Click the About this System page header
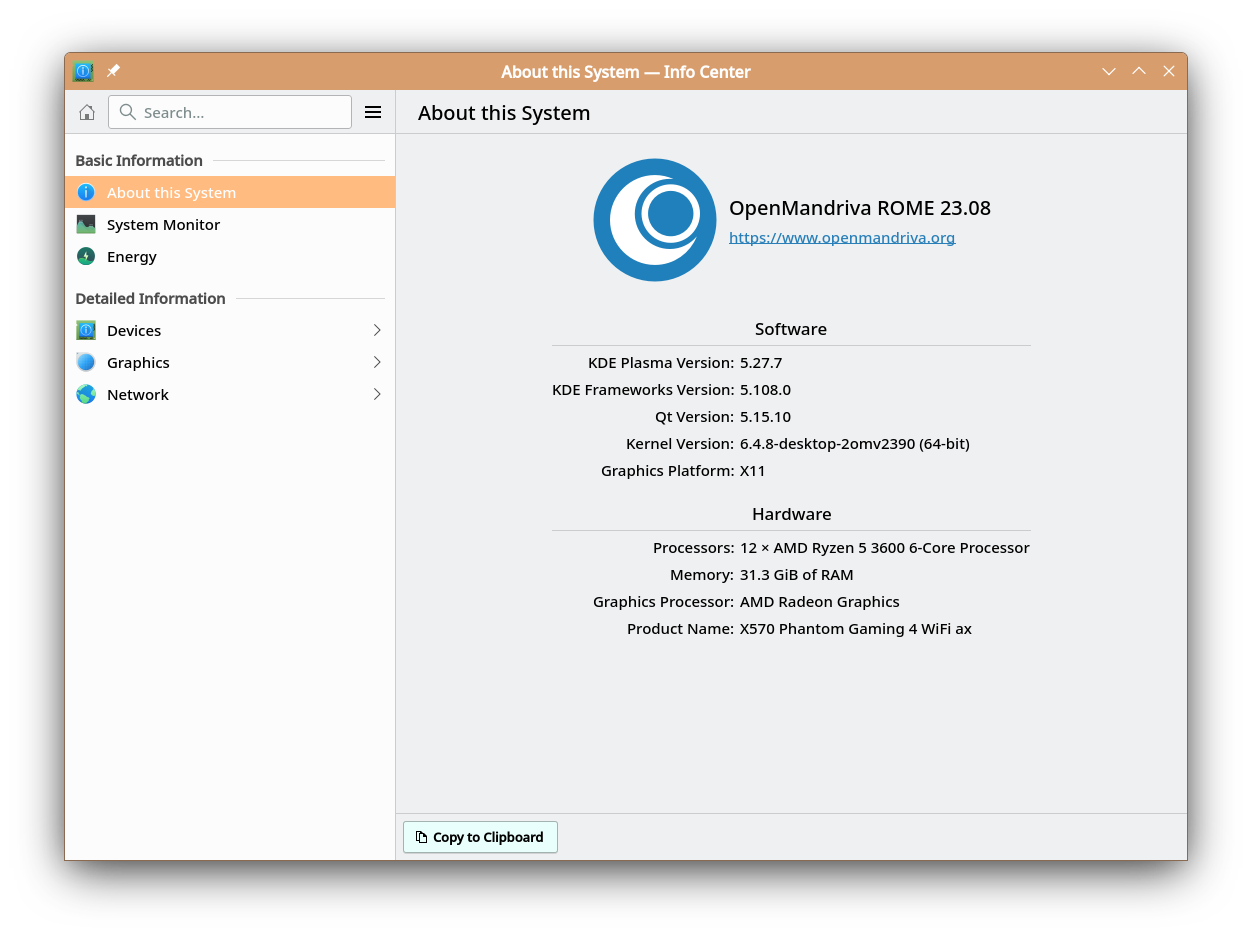Viewport: 1252px width, 937px height. coord(504,112)
